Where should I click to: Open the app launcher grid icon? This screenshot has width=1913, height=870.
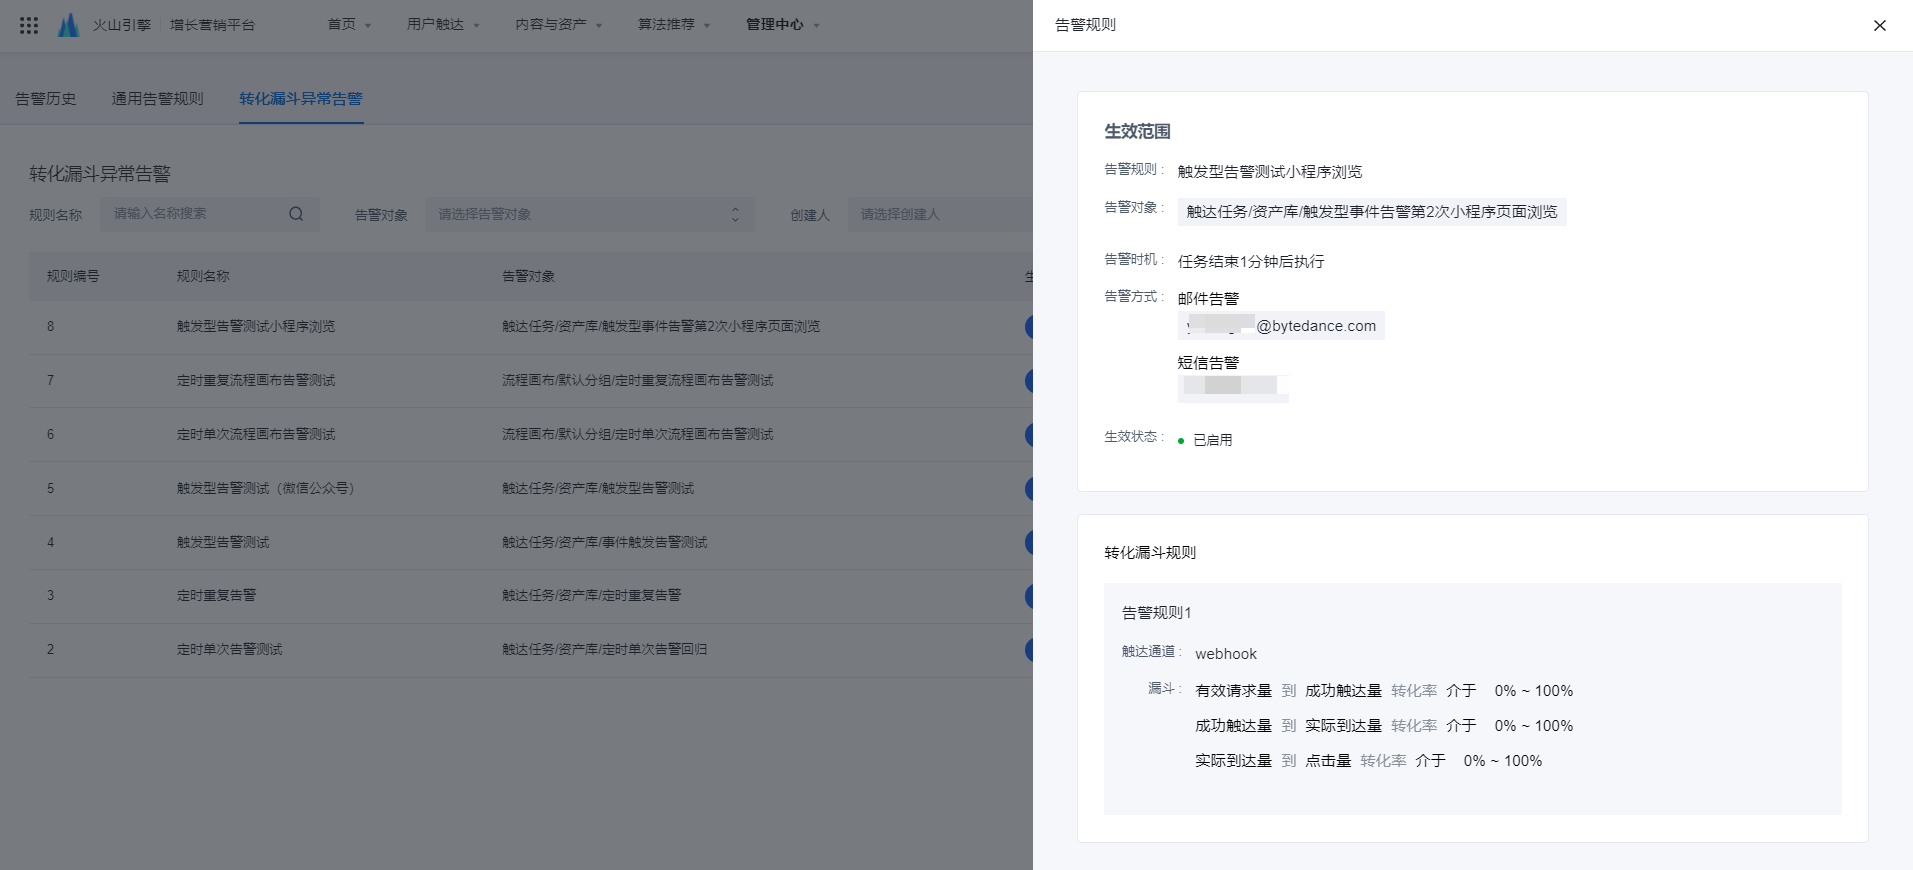29,25
